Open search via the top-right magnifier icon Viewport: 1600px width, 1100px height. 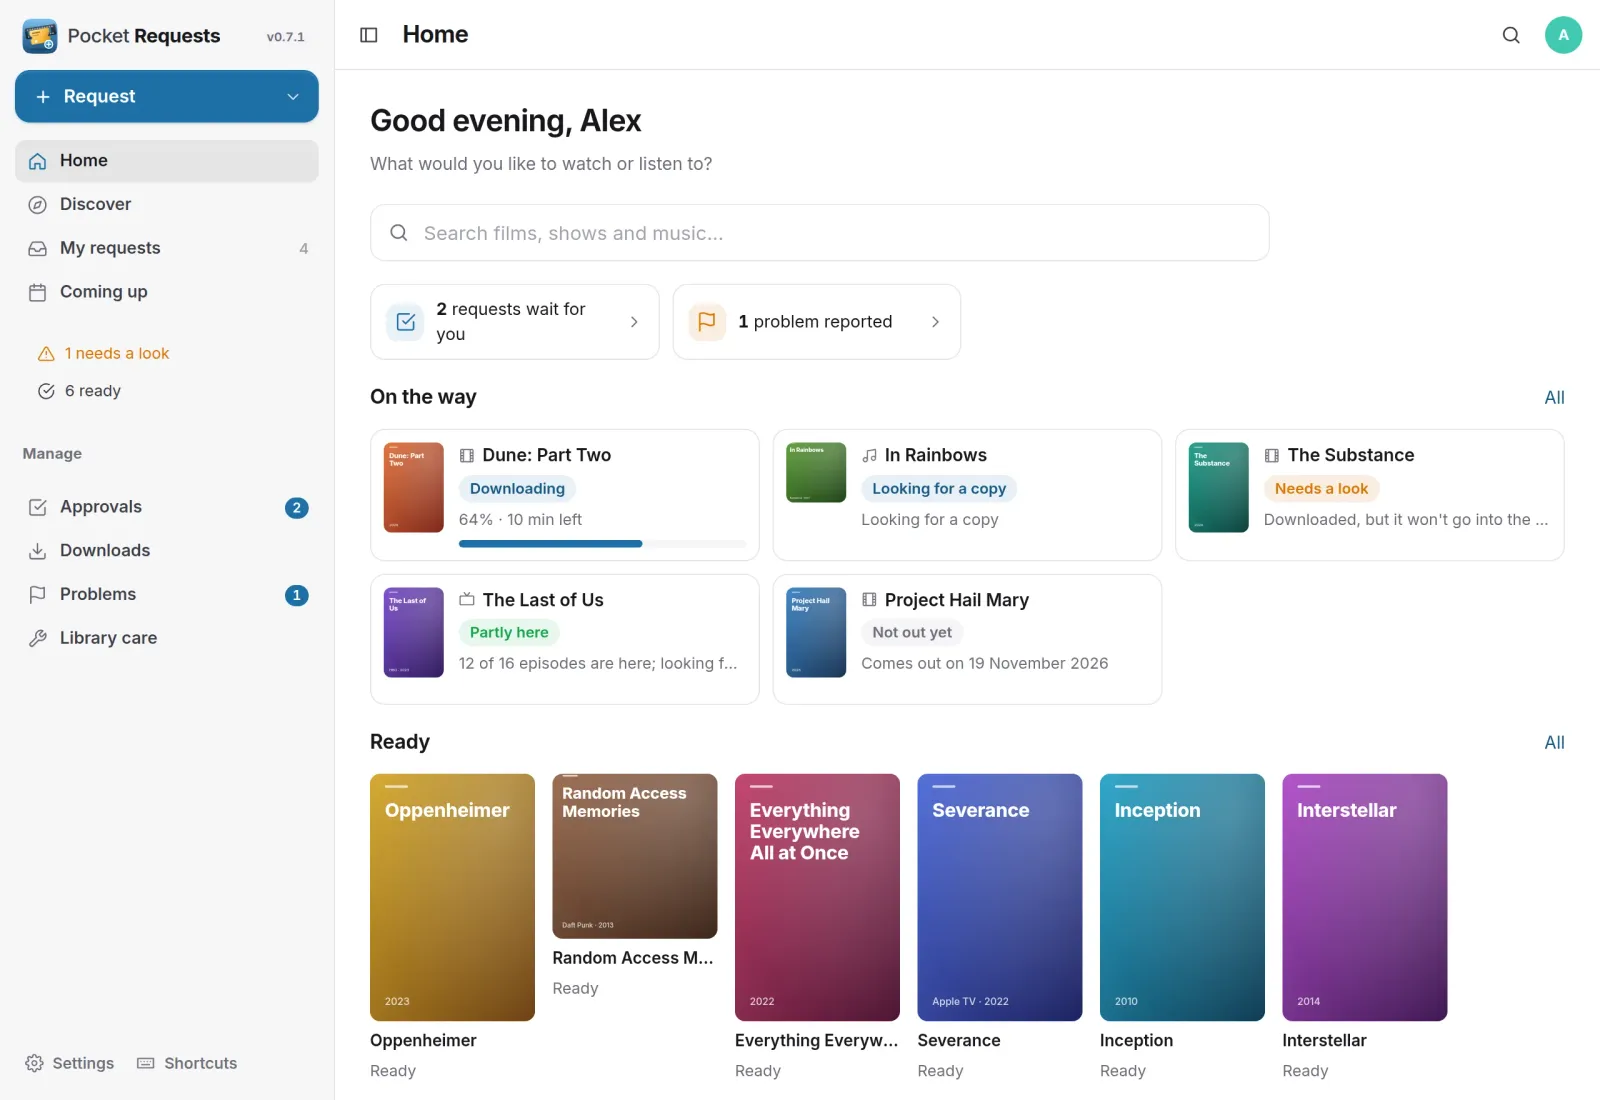(1511, 35)
